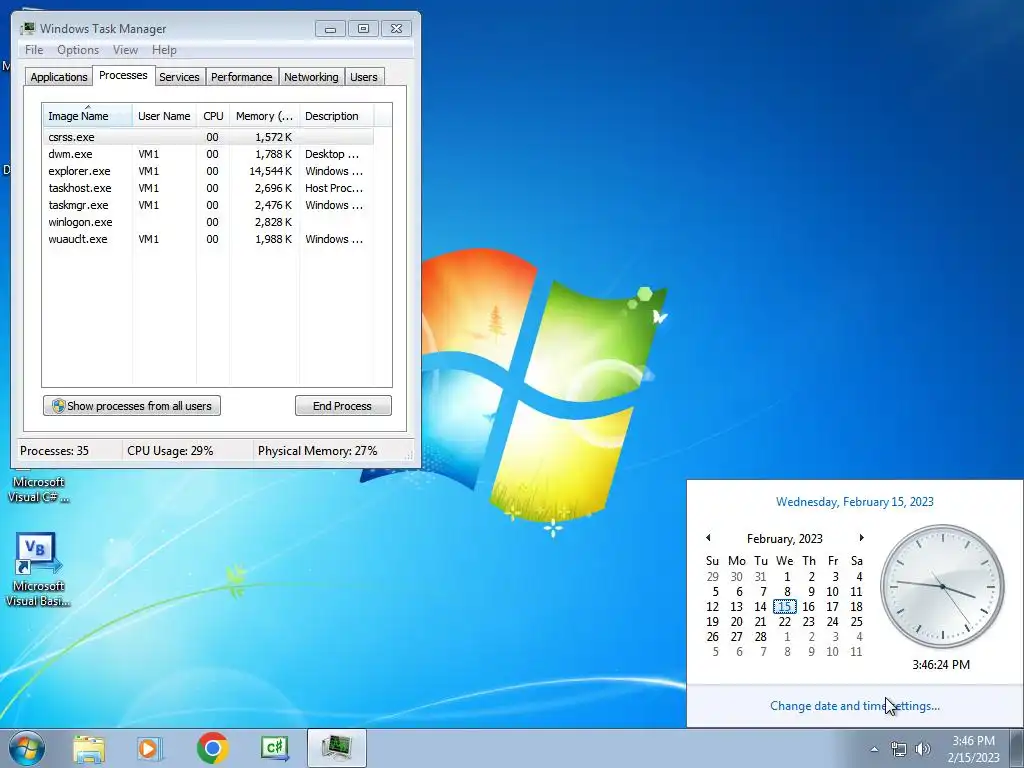Screen dimensions: 1024x768
Task: Select the taskhost.exe process row
Action: point(208,188)
